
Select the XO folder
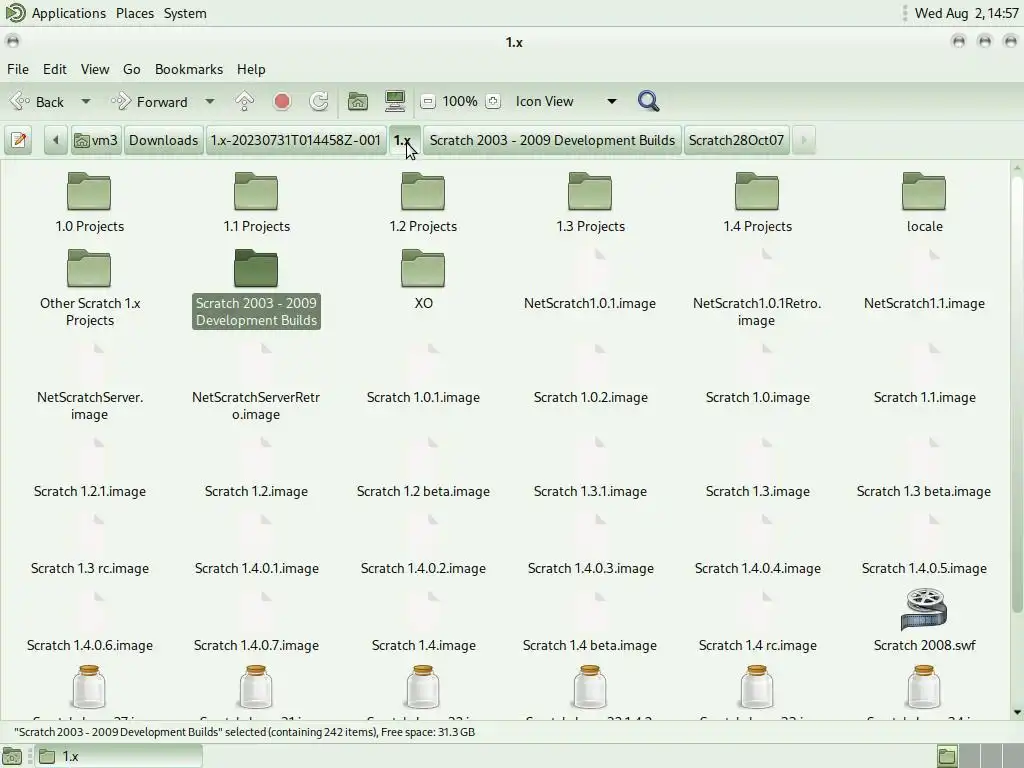423,280
